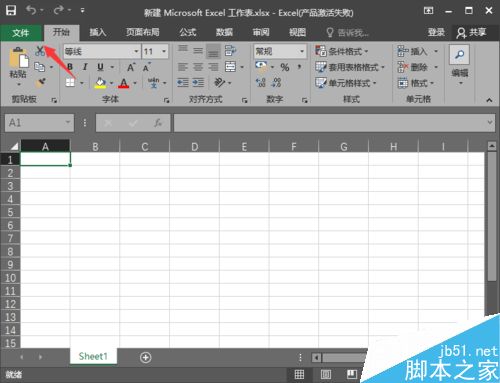
Task: Switch to the 开始 (Home) tab
Action: pyautogui.click(x=61, y=32)
